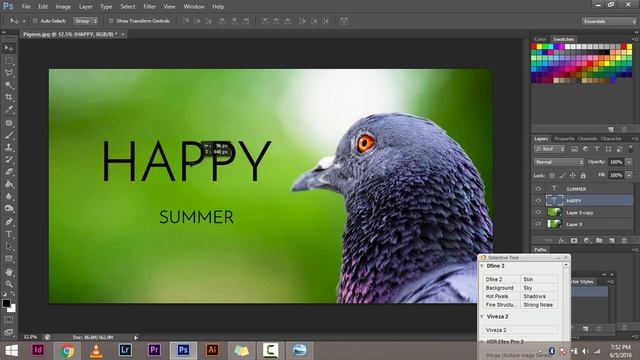Collapse the Dfine 2 section
This screenshot has height=360, width=640.
point(482,266)
